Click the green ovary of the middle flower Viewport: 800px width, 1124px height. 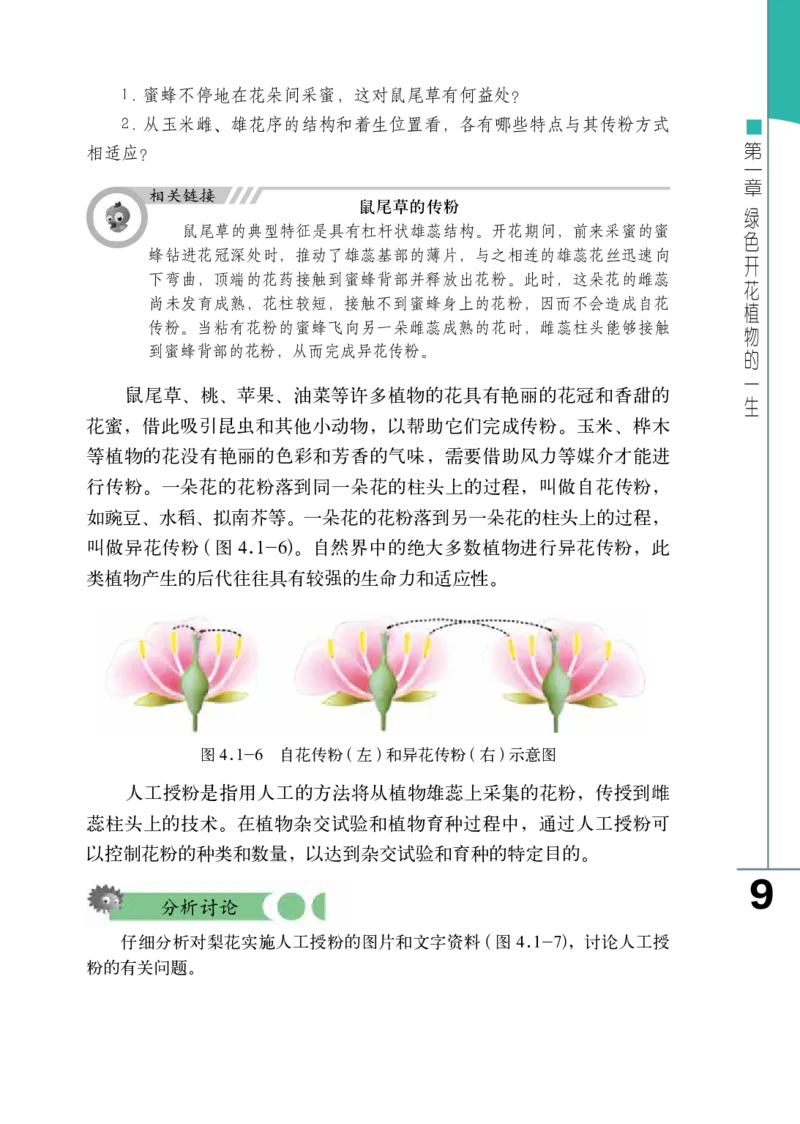[x=381, y=686]
